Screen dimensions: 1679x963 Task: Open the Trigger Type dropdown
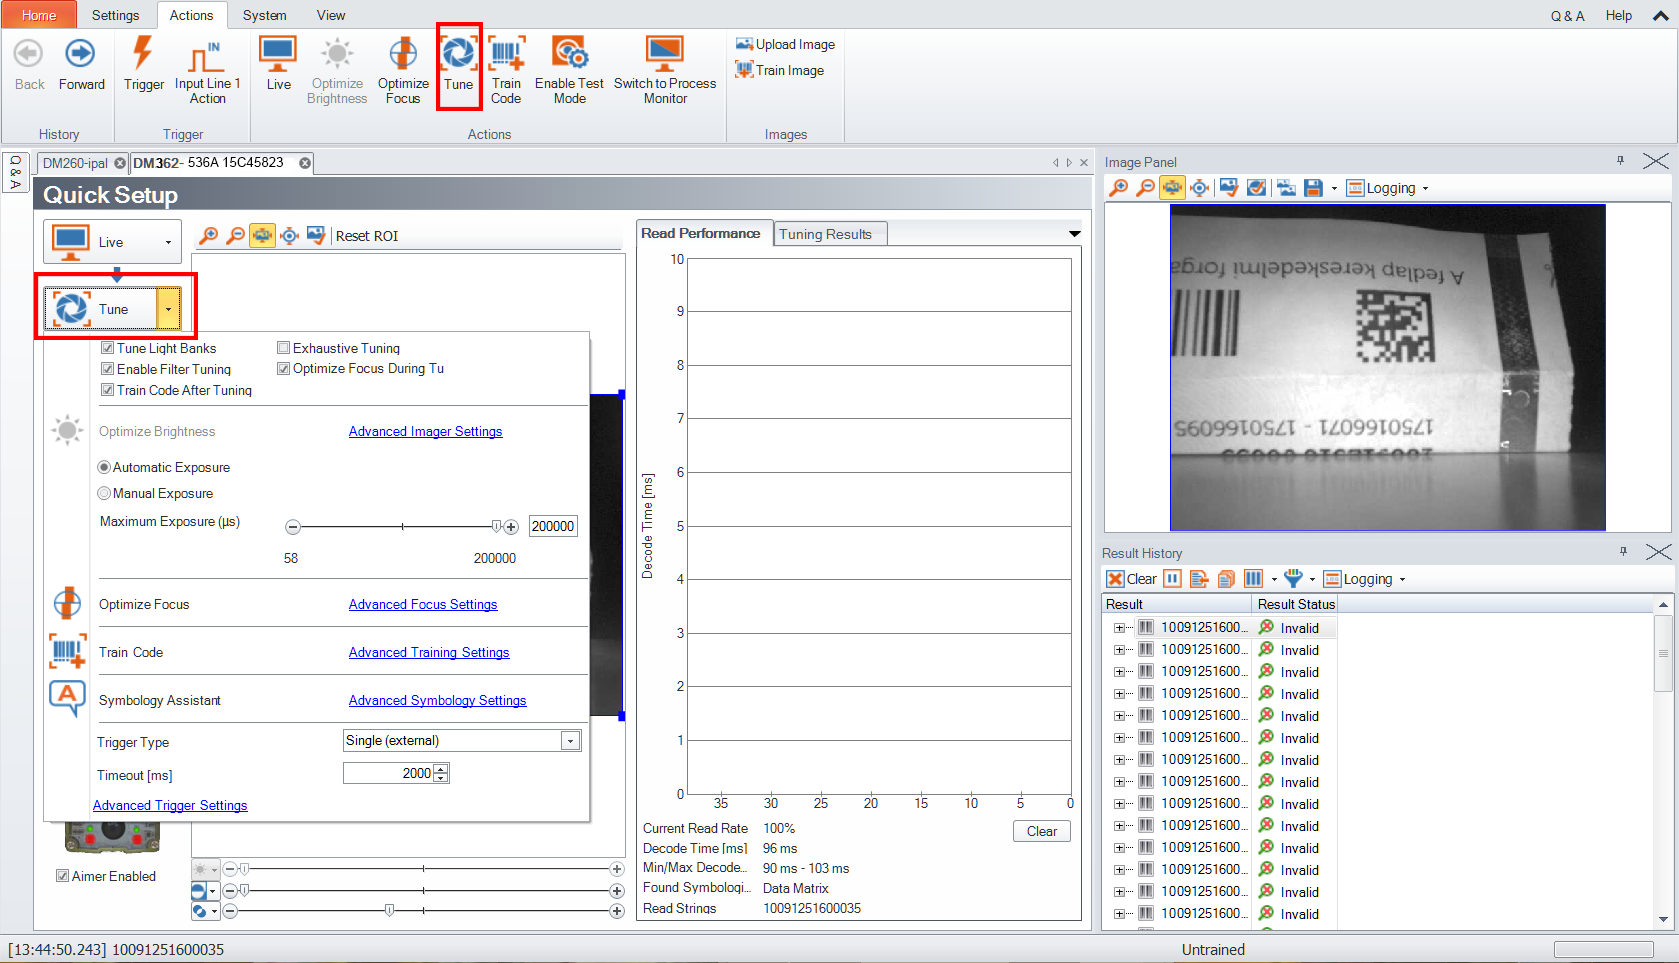point(570,741)
